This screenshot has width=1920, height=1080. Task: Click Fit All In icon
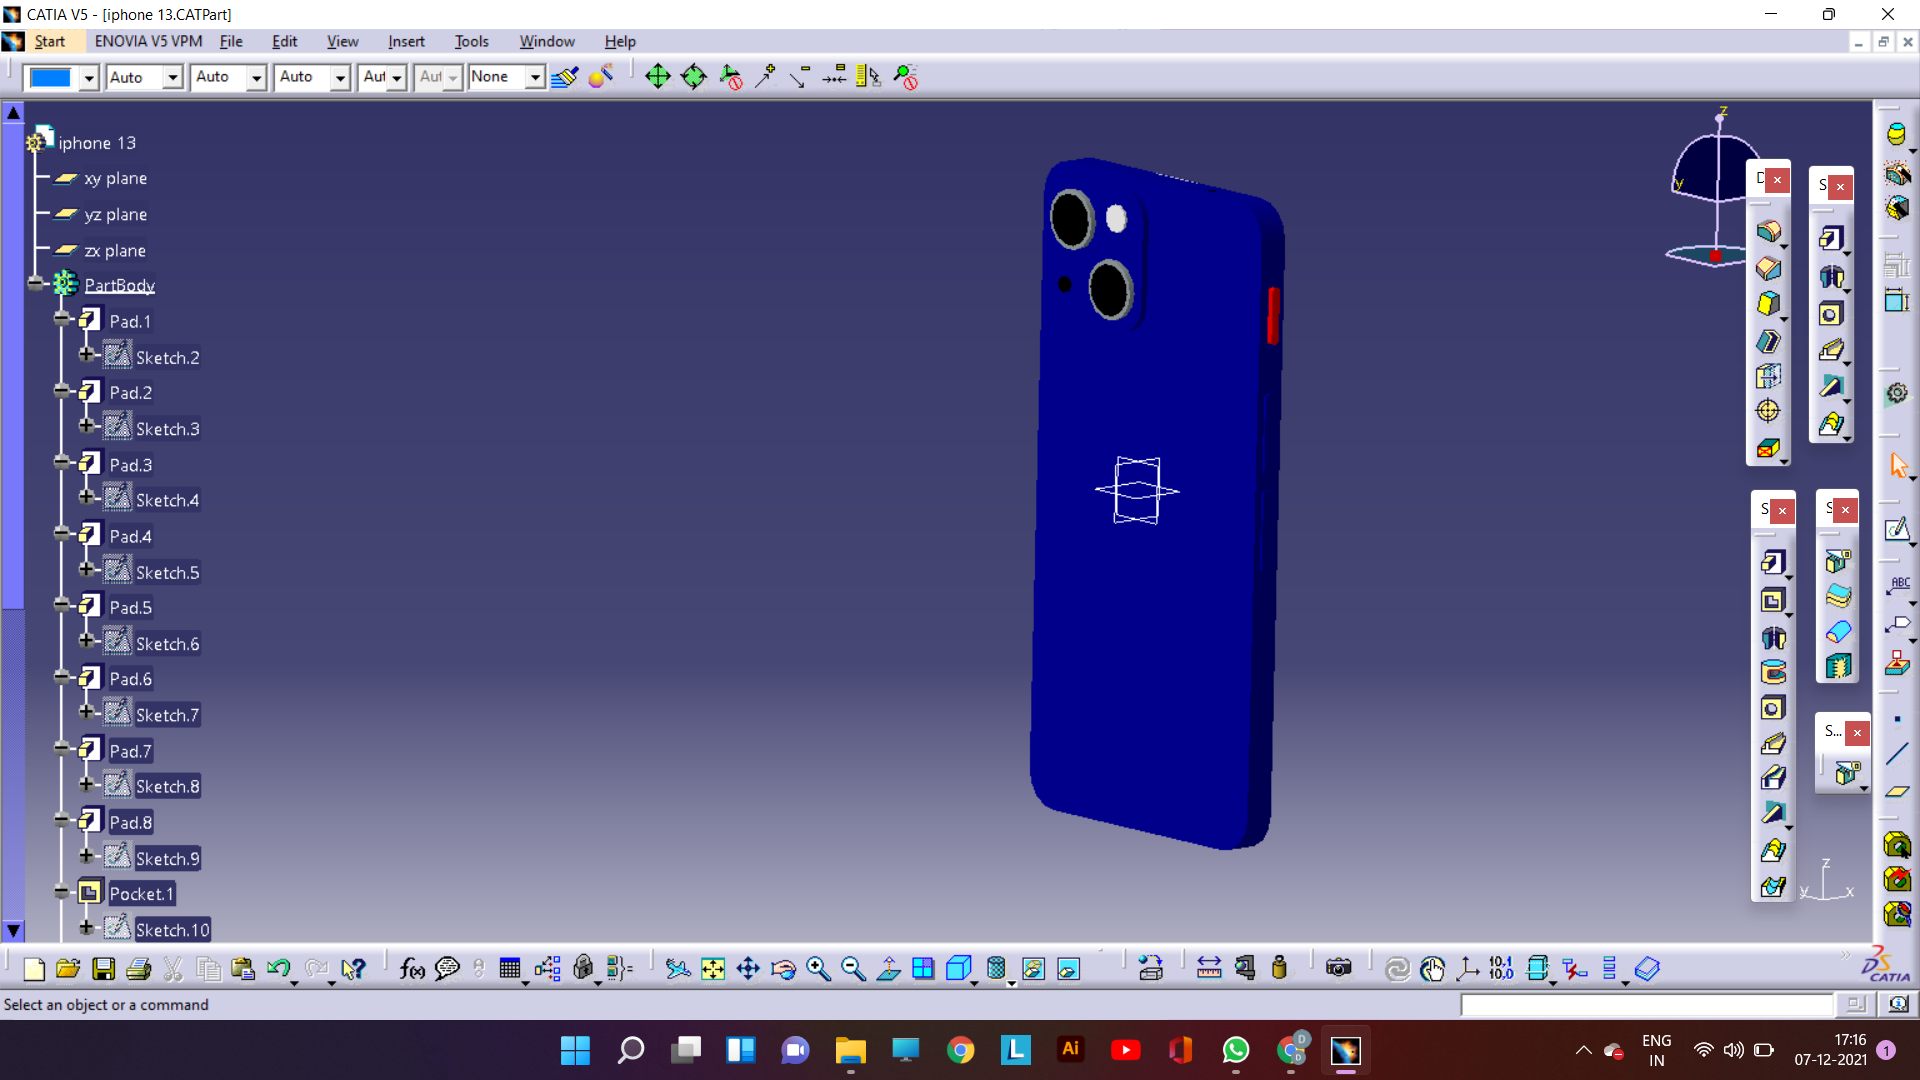pos(713,968)
